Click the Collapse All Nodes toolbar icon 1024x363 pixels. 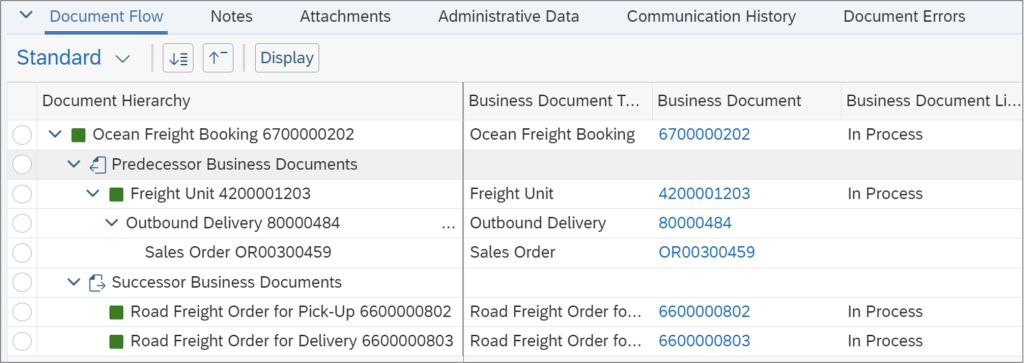pos(218,58)
